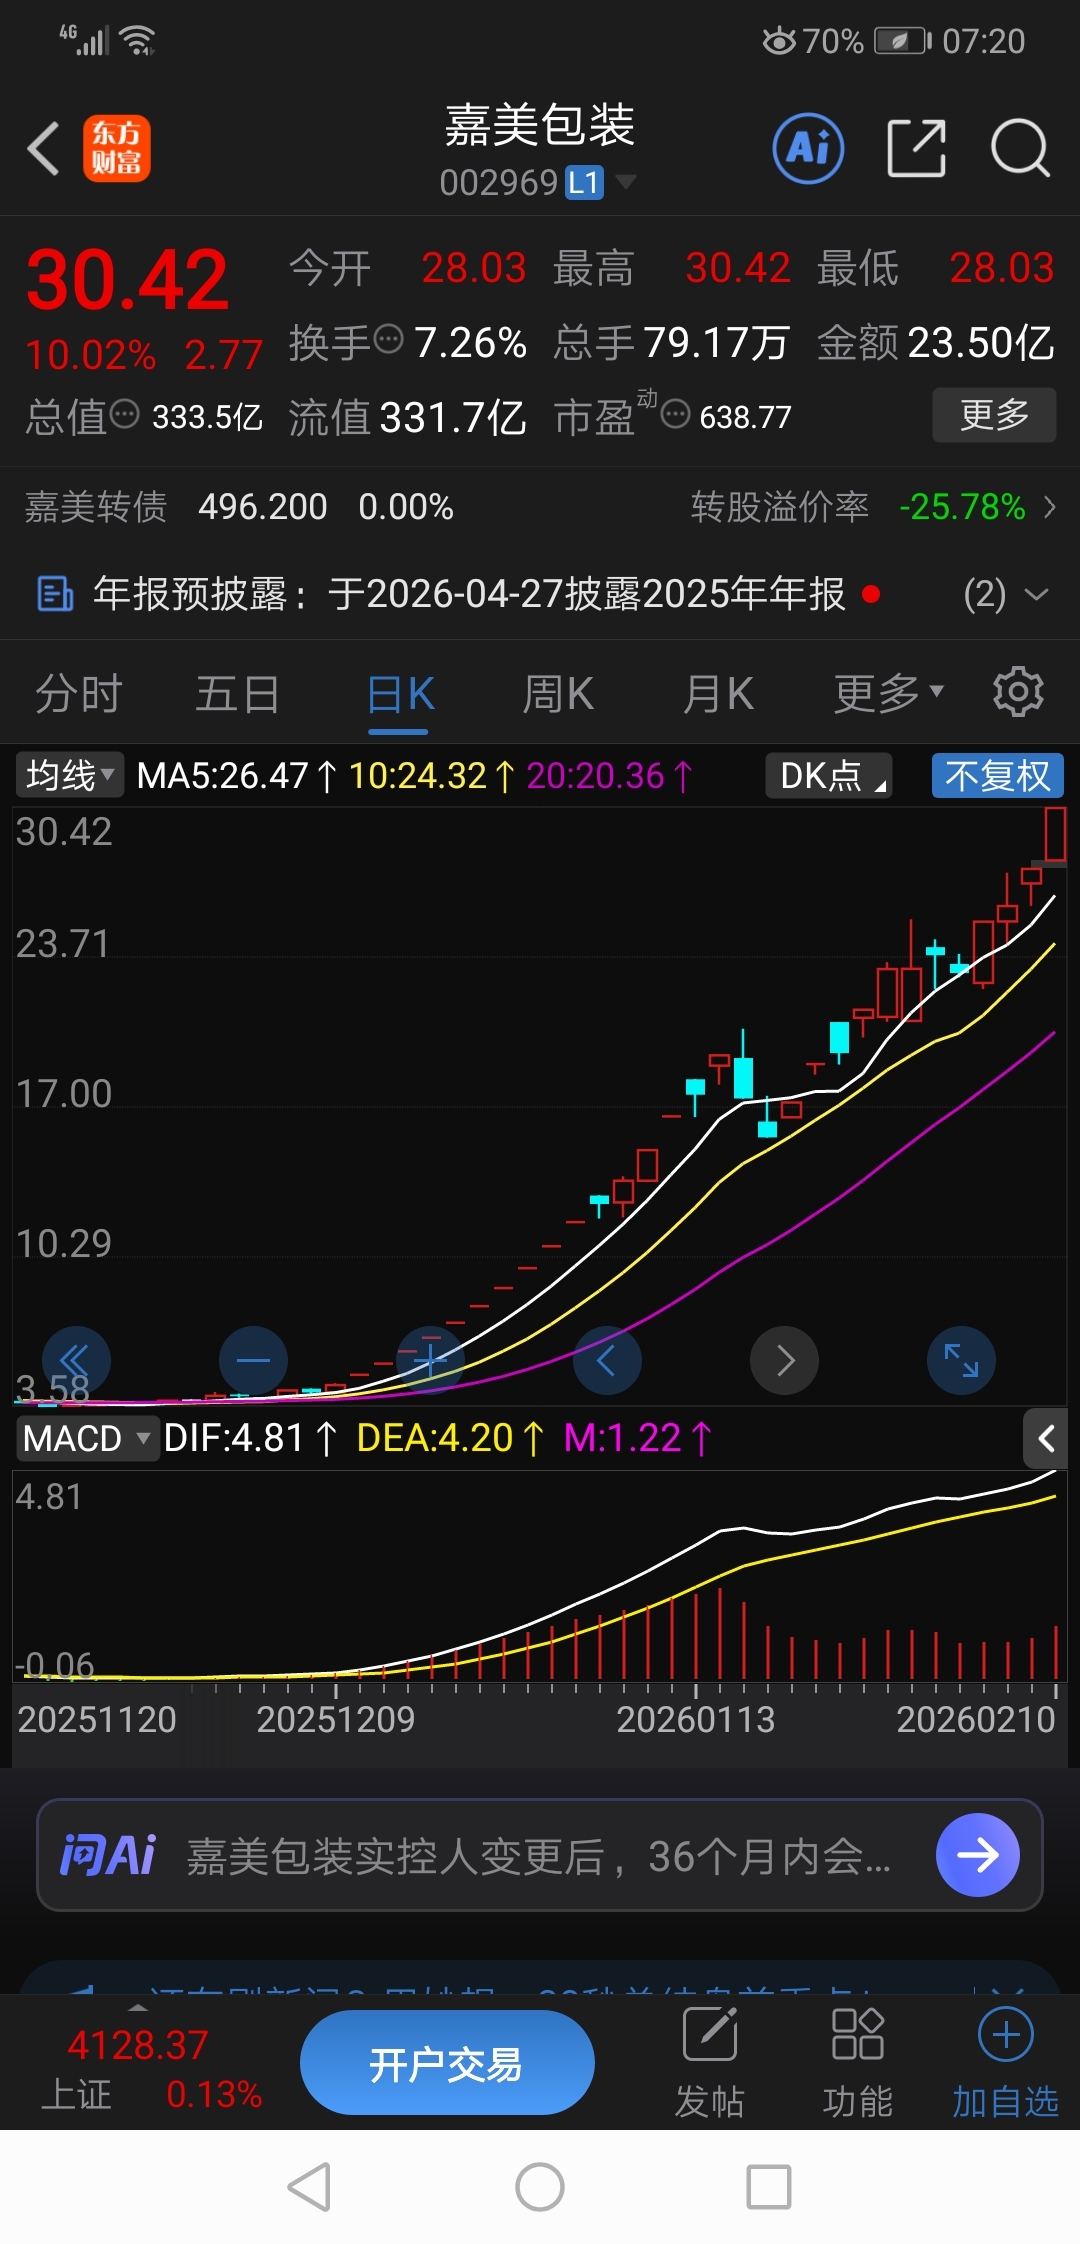Move chart left with left arrow circle

coord(607,1360)
